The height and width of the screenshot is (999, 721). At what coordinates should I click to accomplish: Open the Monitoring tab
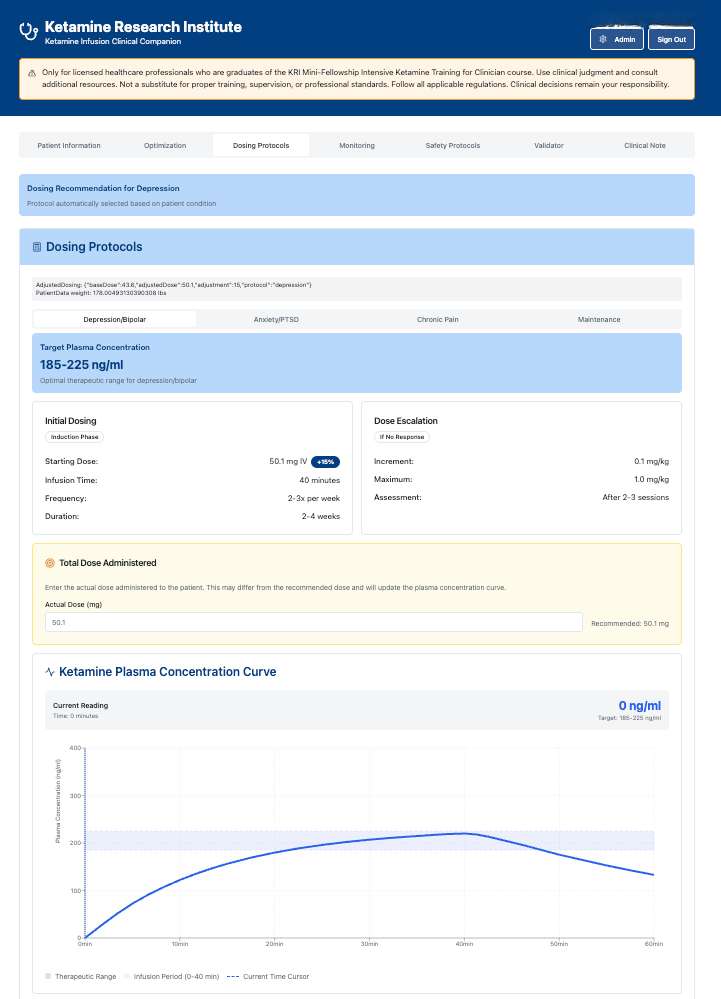[x=357, y=146]
